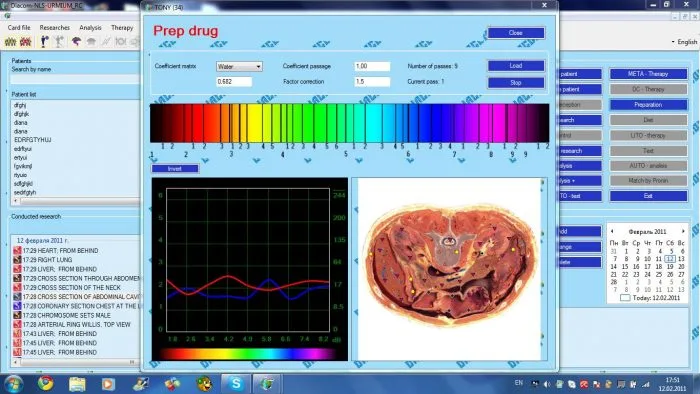The height and width of the screenshot is (394, 700).
Task: Open the Therapy menu
Action: [122, 28]
